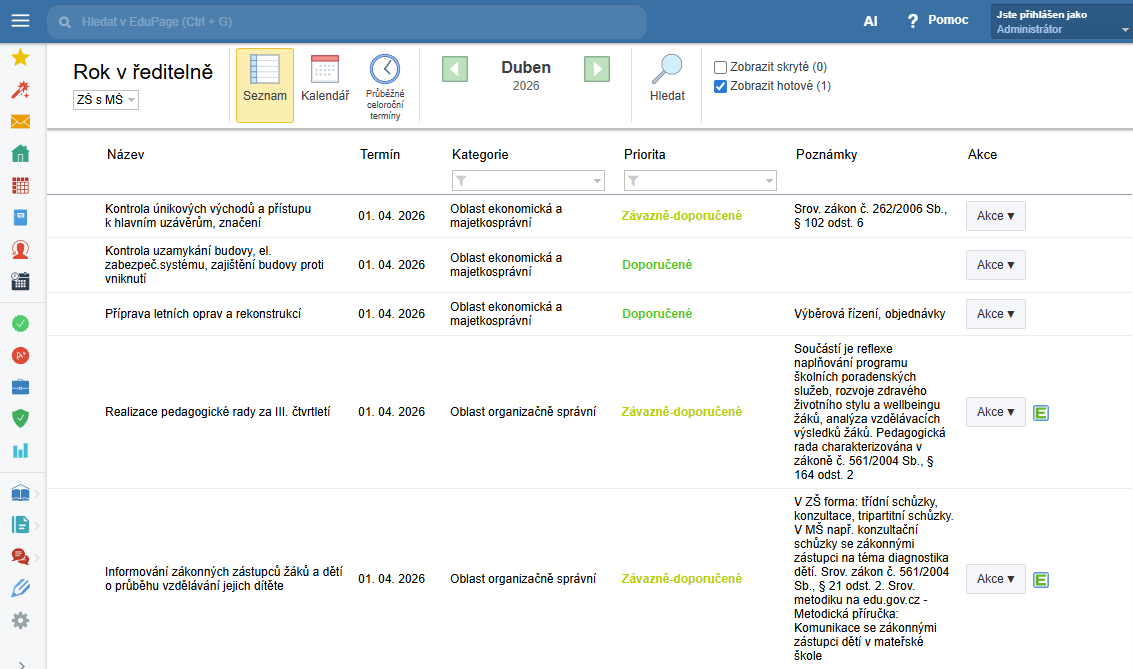
Task: Open the Administrátor account dropdown
Action: pos(1060,22)
